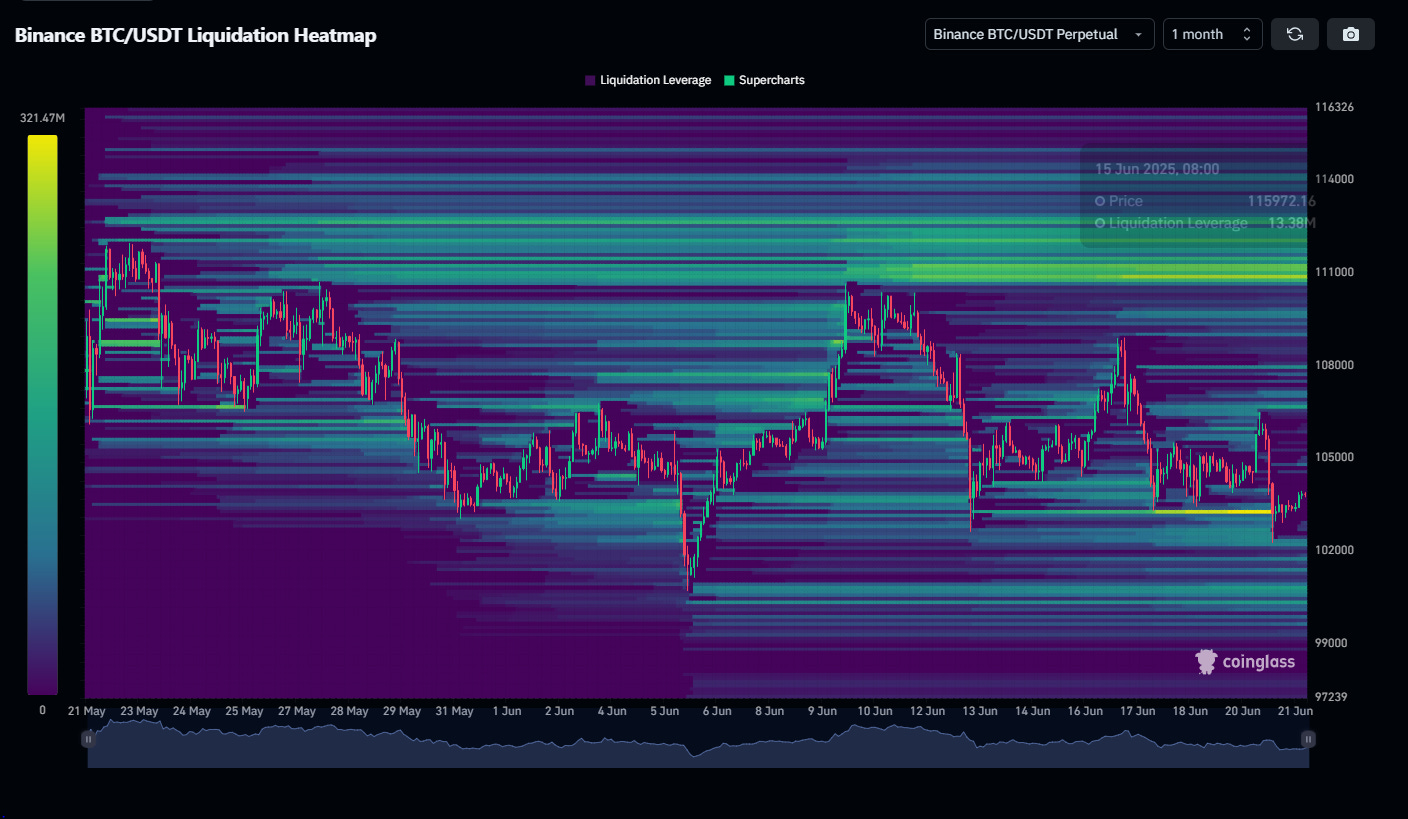Open the Binance BTC/USDT Perpetual dropdown
1408x819 pixels.
(1039, 34)
